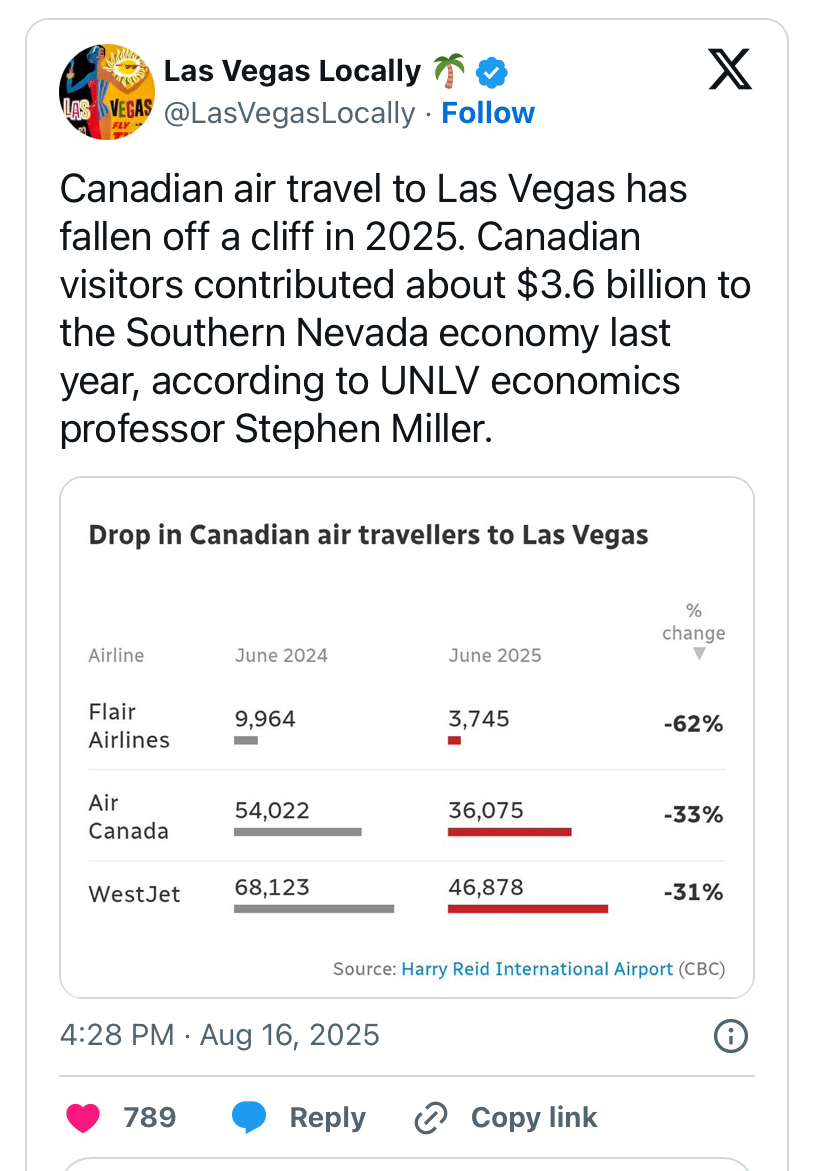Follow the LasVegasLocally account
The image size is (828, 1171).
(488, 113)
